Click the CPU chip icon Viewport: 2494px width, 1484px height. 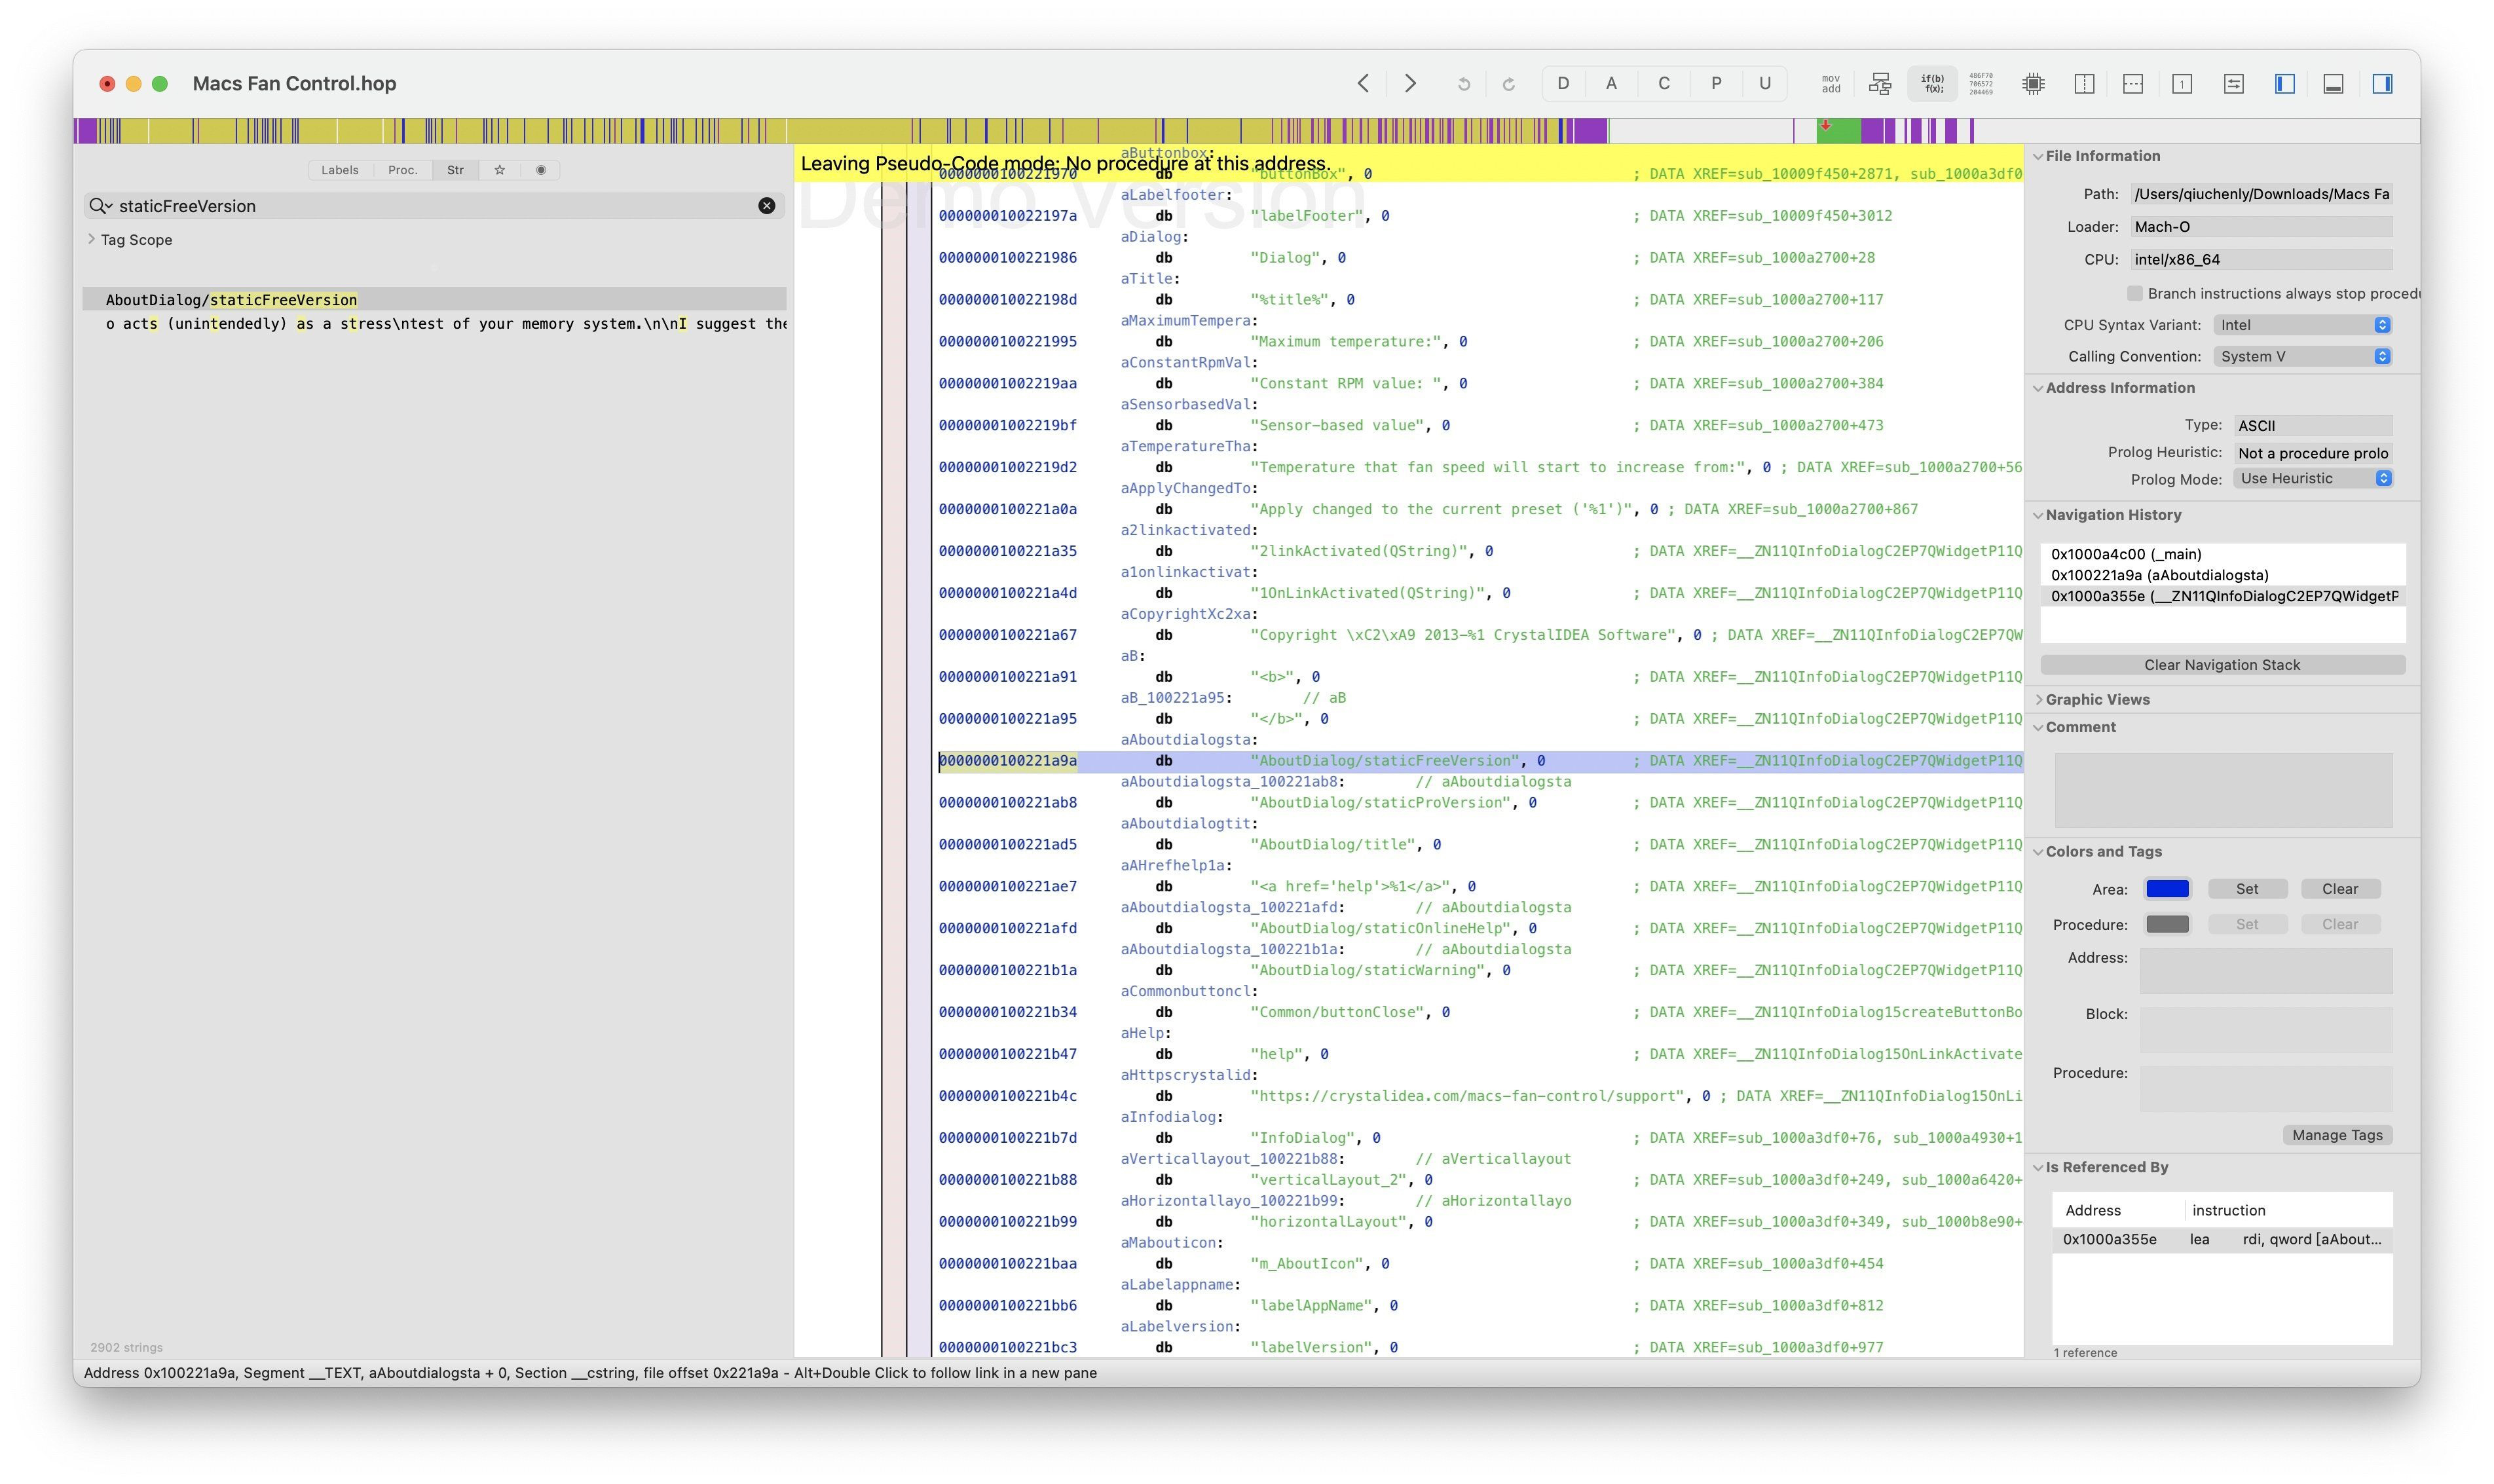(2033, 84)
